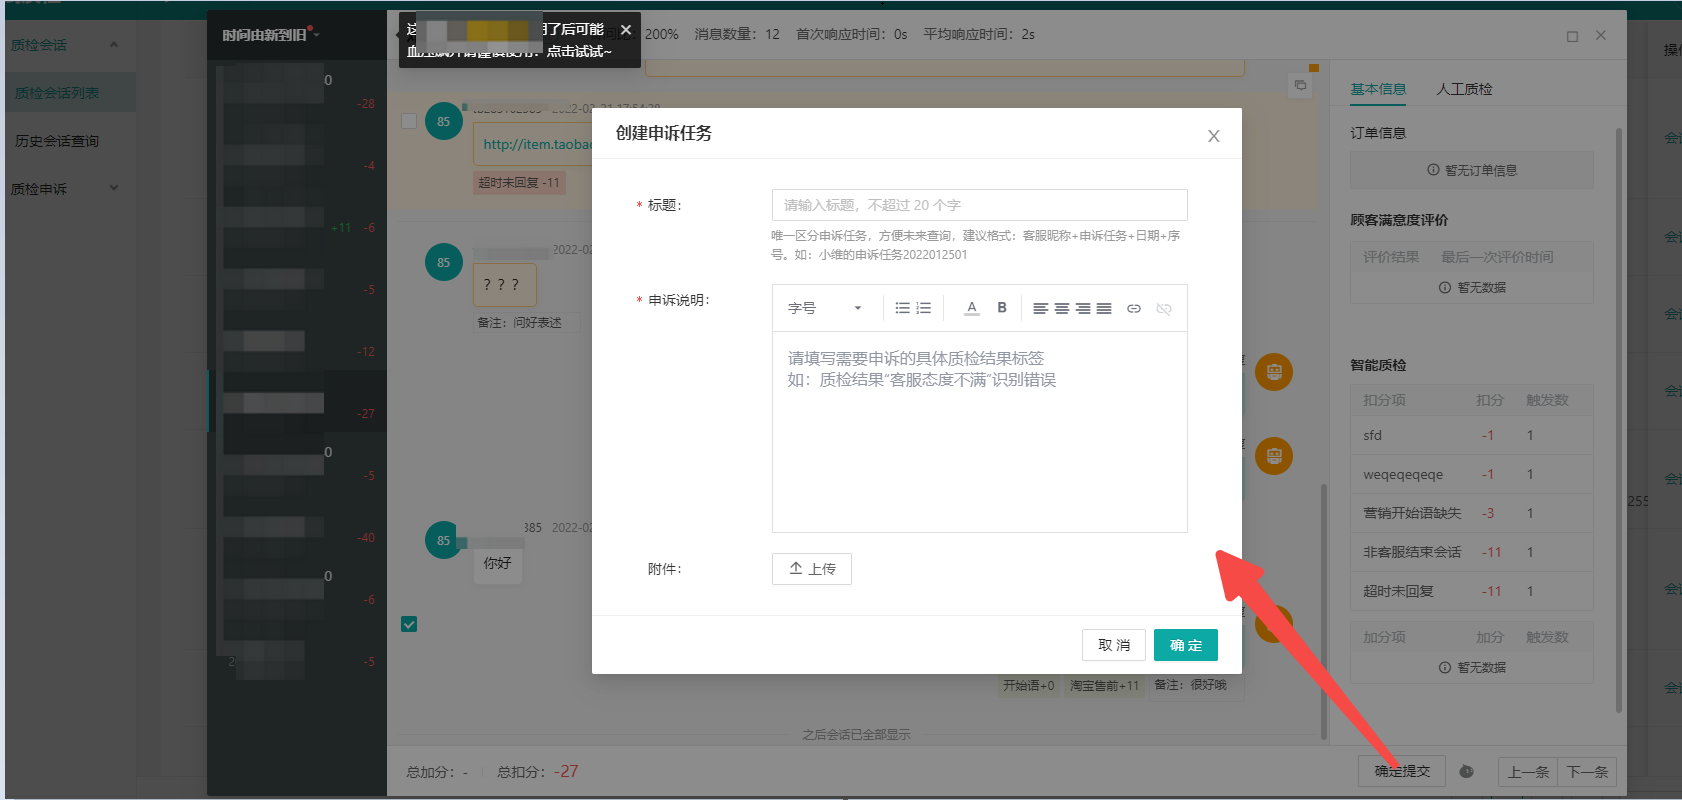1682x800 pixels.
Task: Go to the next session with 下一条
Action: pyautogui.click(x=1587, y=772)
